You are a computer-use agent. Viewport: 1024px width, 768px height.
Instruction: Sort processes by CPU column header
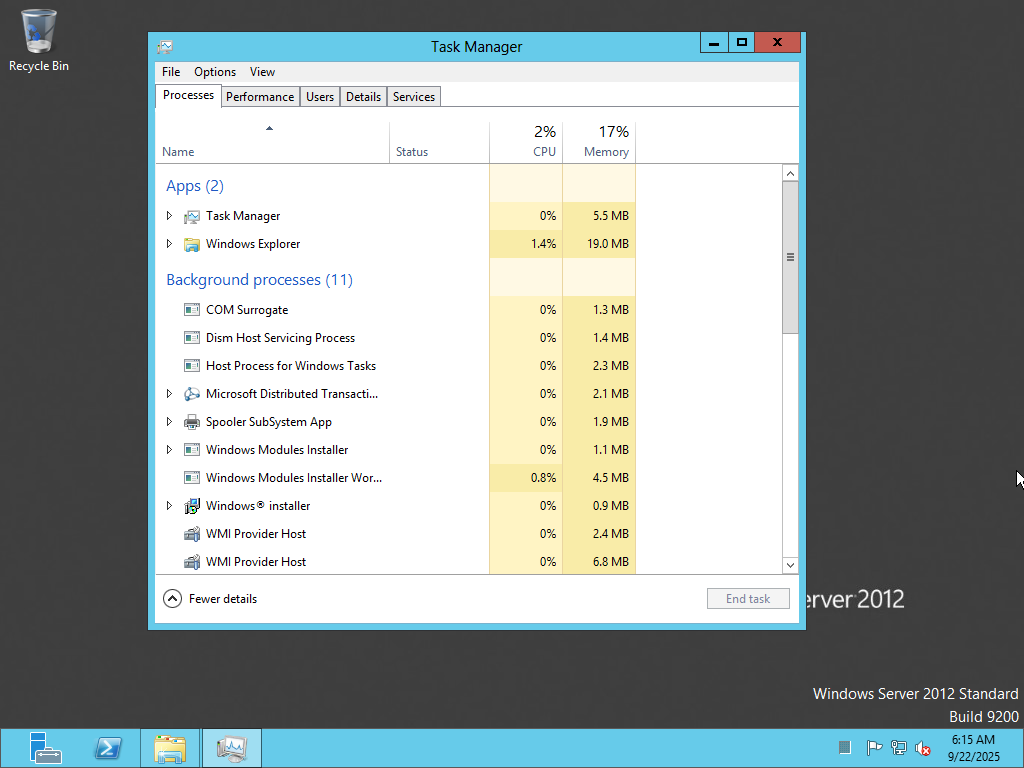pos(527,142)
